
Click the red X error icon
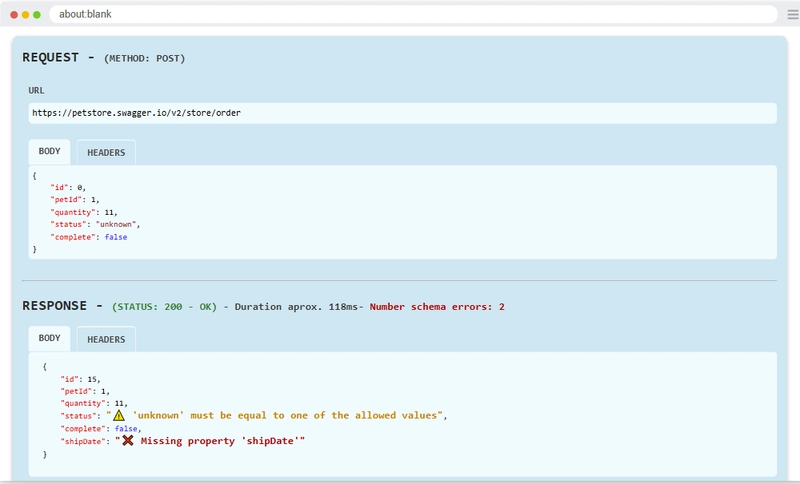[x=128, y=440]
